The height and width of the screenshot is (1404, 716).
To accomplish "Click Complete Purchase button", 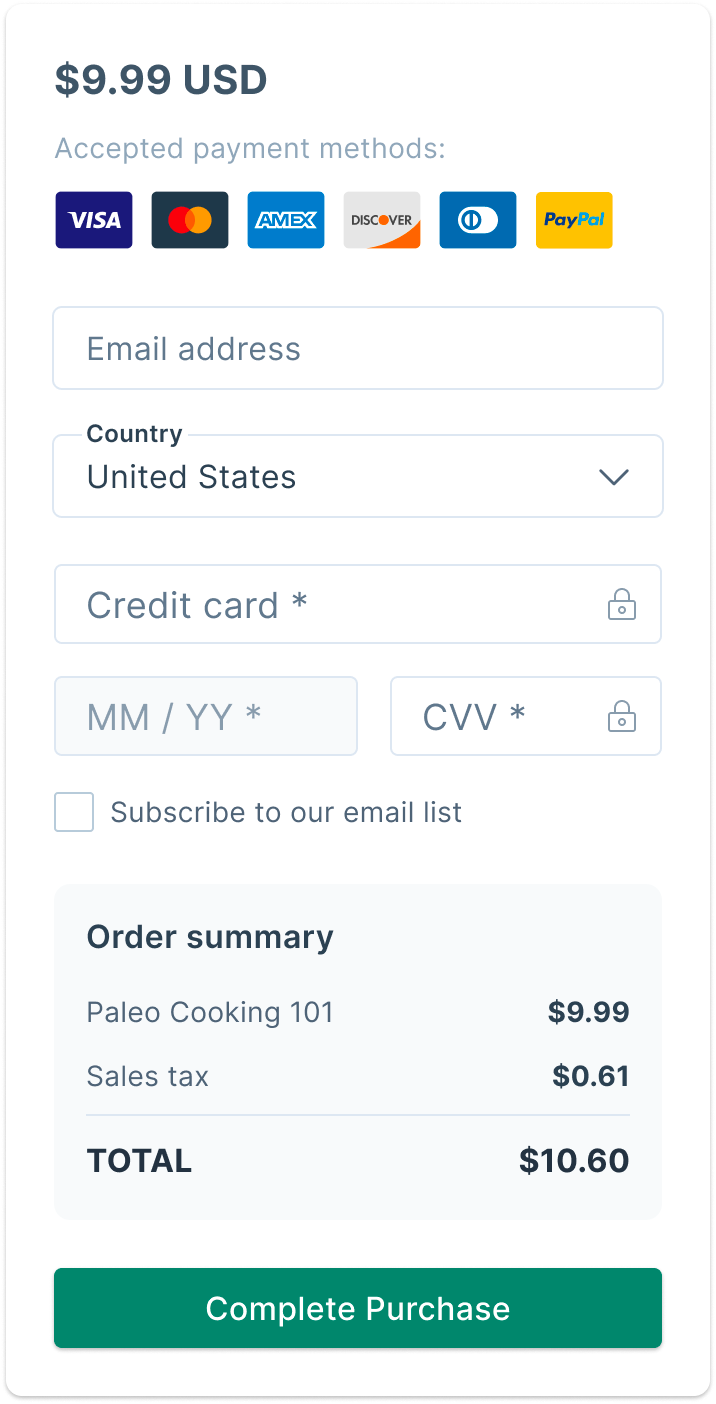I will pyautogui.click(x=358, y=1308).
